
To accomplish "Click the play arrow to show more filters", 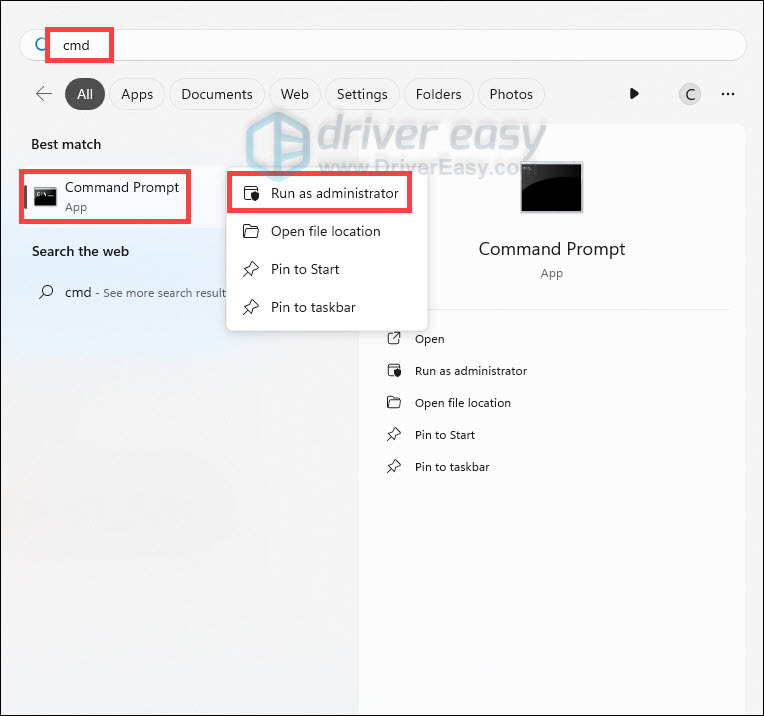I will tap(634, 94).
